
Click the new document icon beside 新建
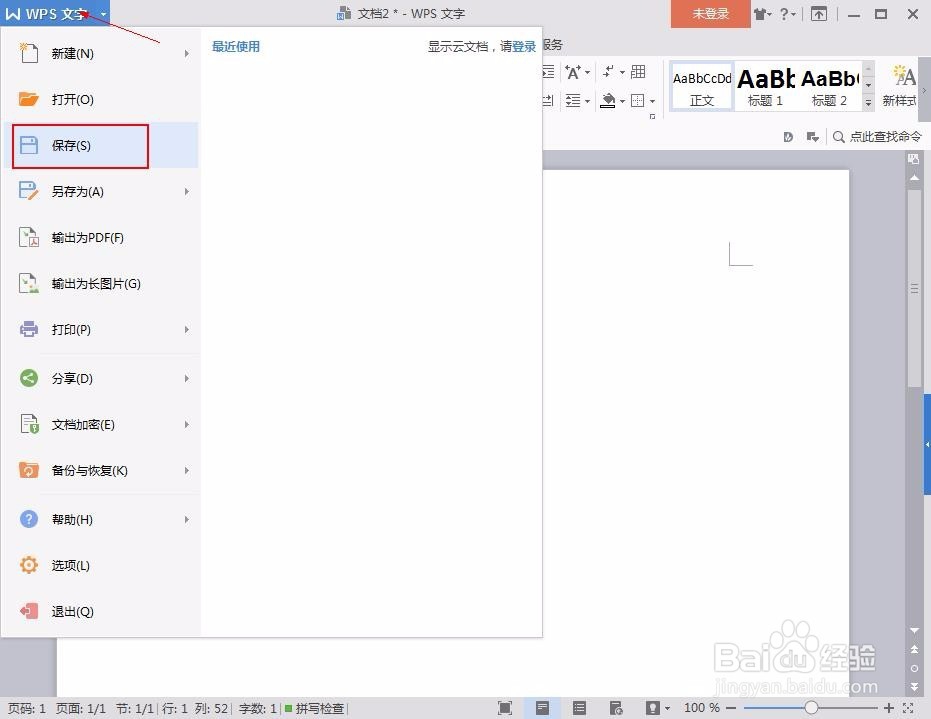pos(28,53)
